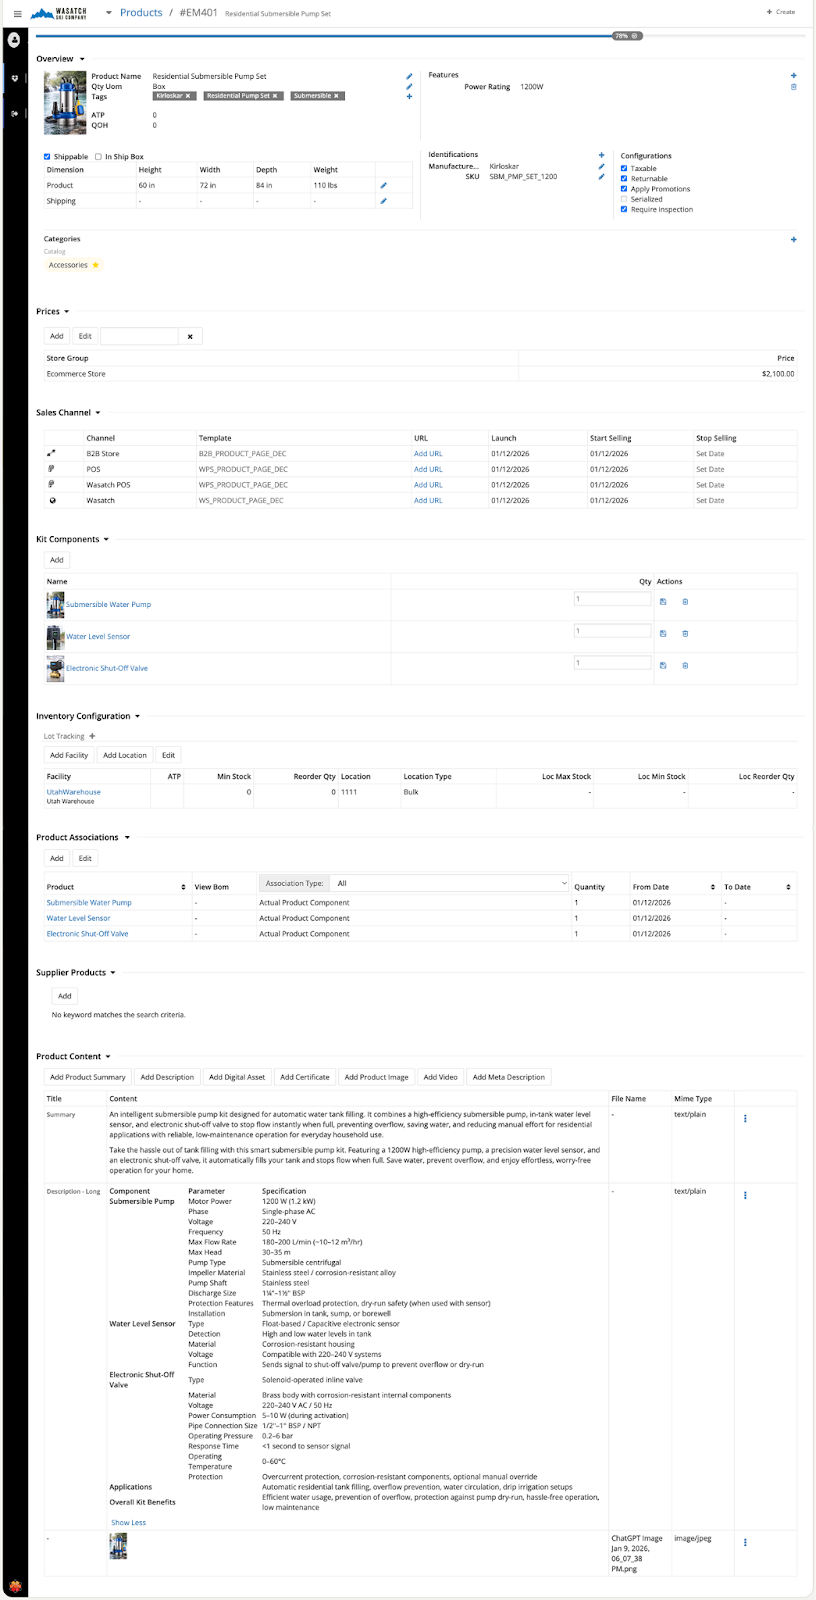Save the Submersible Water Pump kit quantity
The height and width of the screenshot is (1600, 816).
coord(663,602)
